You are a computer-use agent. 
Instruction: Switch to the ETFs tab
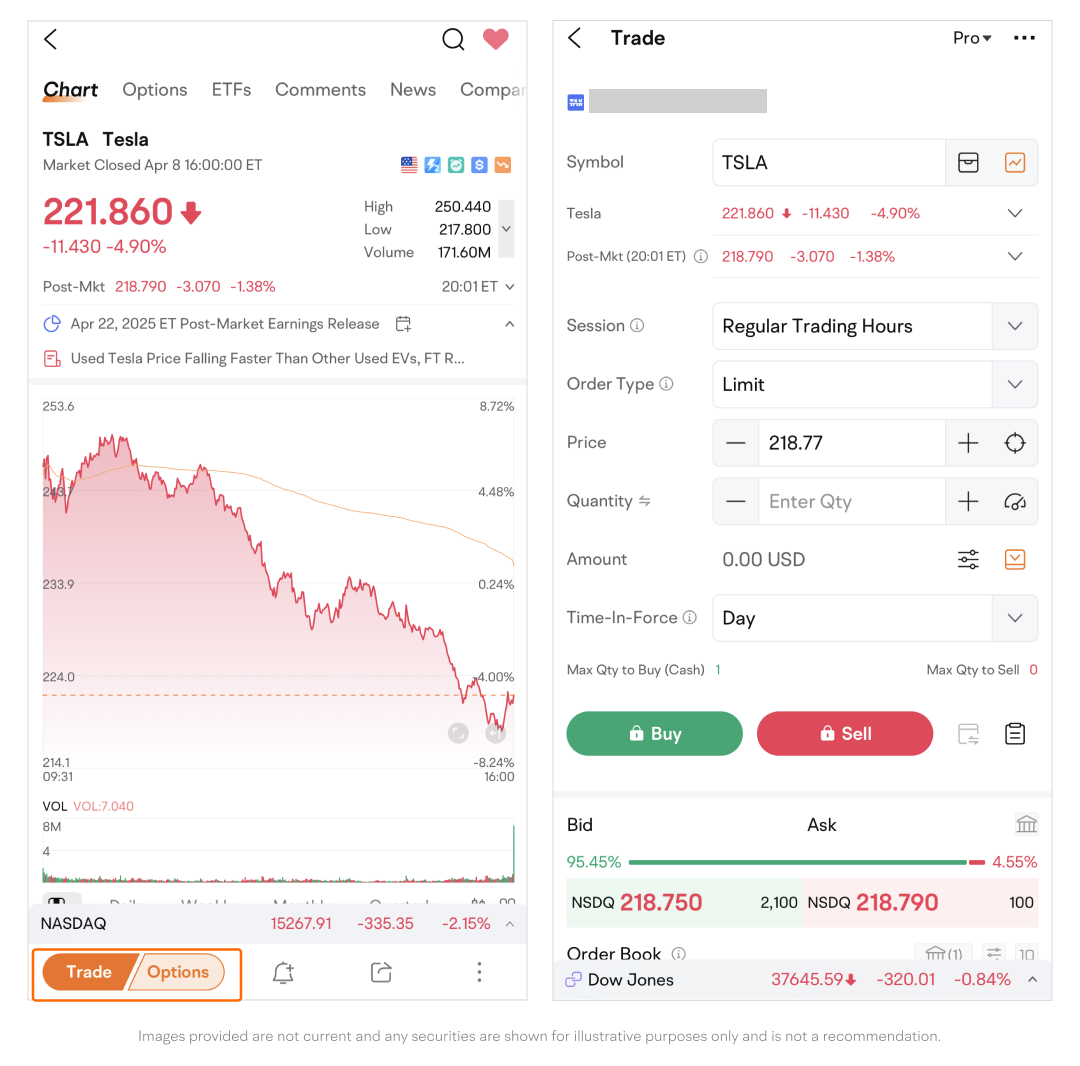(231, 89)
